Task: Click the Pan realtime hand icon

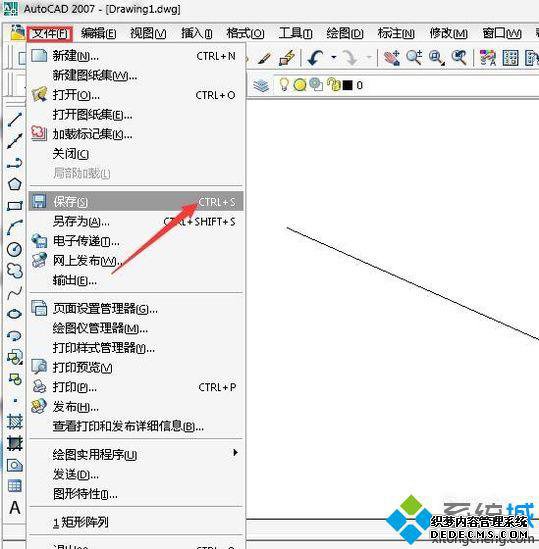Action: pyautogui.click(x=391, y=57)
